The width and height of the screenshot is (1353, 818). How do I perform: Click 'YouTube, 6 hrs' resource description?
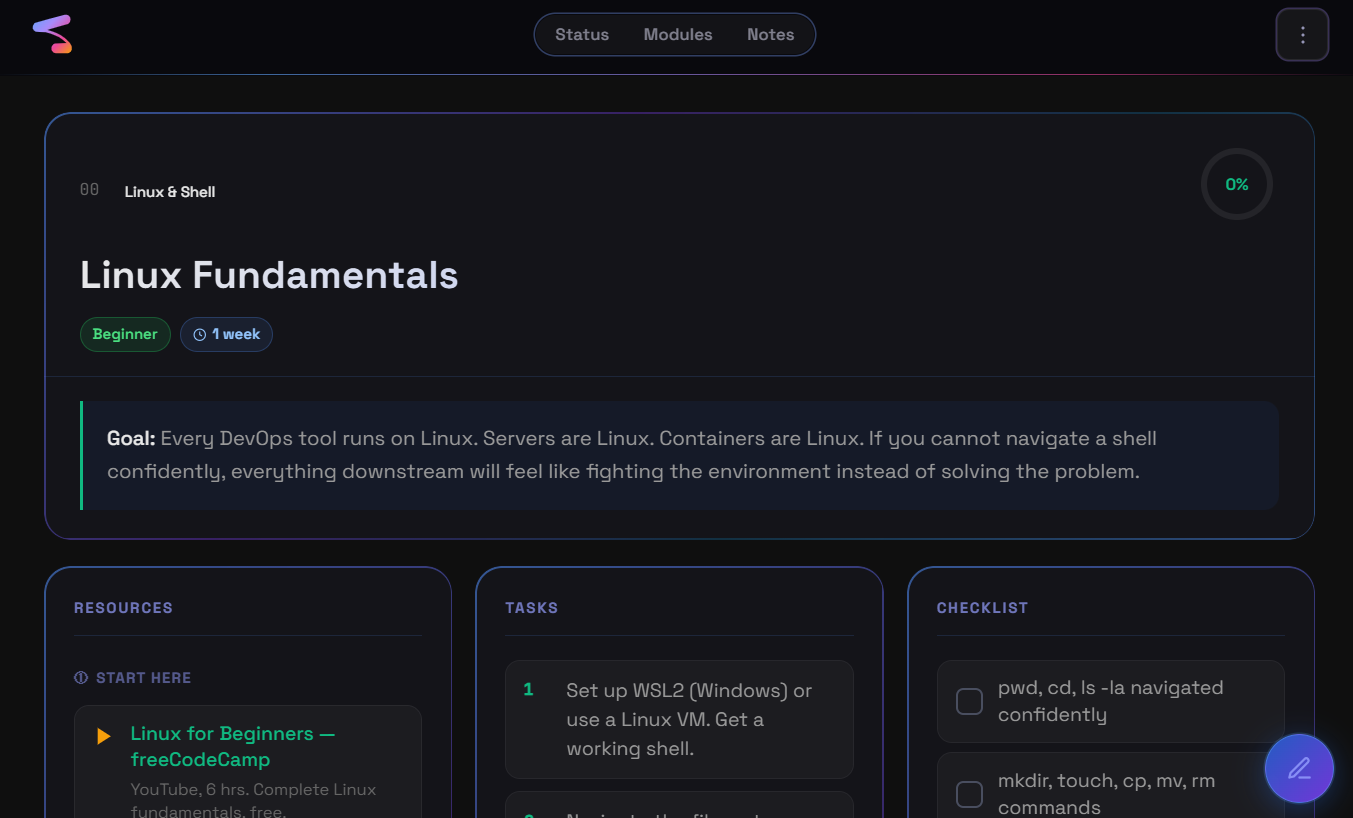point(254,801)
